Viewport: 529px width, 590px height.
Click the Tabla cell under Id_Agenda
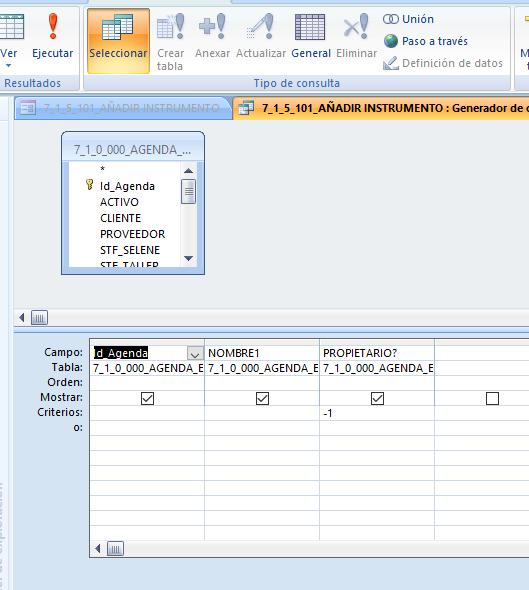tap(147, 368)
